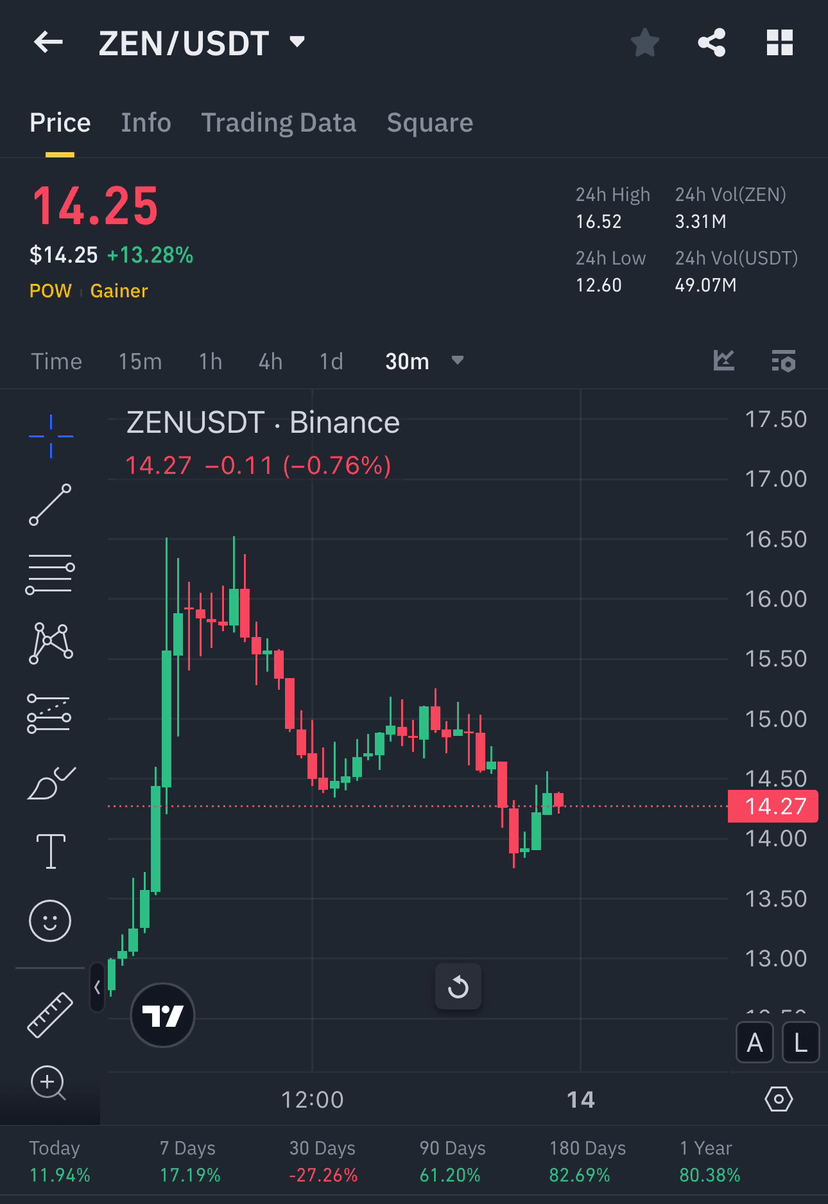Screen dimensions: 828x1204
Task: Open the emoji sticker tool
Action: tap(50, 921)
